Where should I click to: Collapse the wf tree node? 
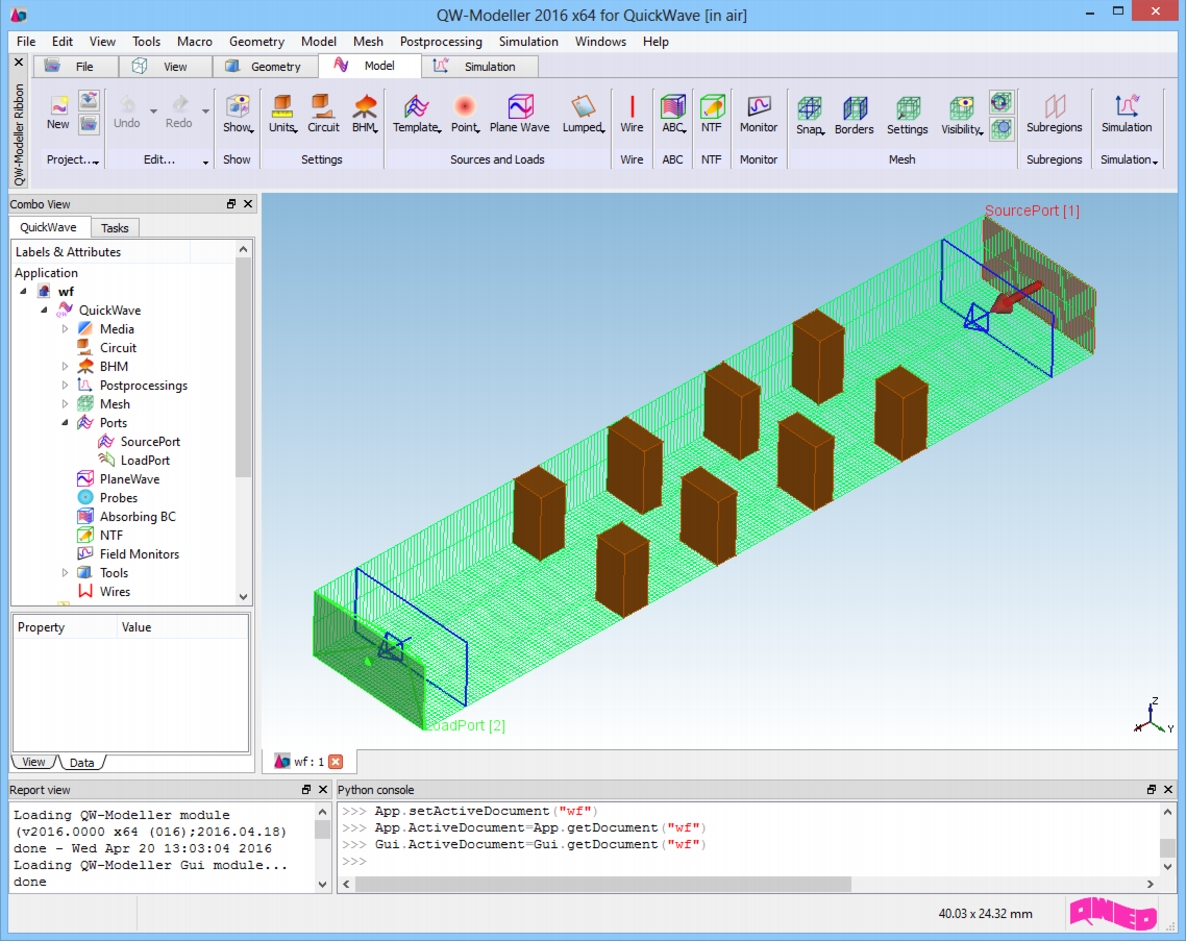click(23, 291)
